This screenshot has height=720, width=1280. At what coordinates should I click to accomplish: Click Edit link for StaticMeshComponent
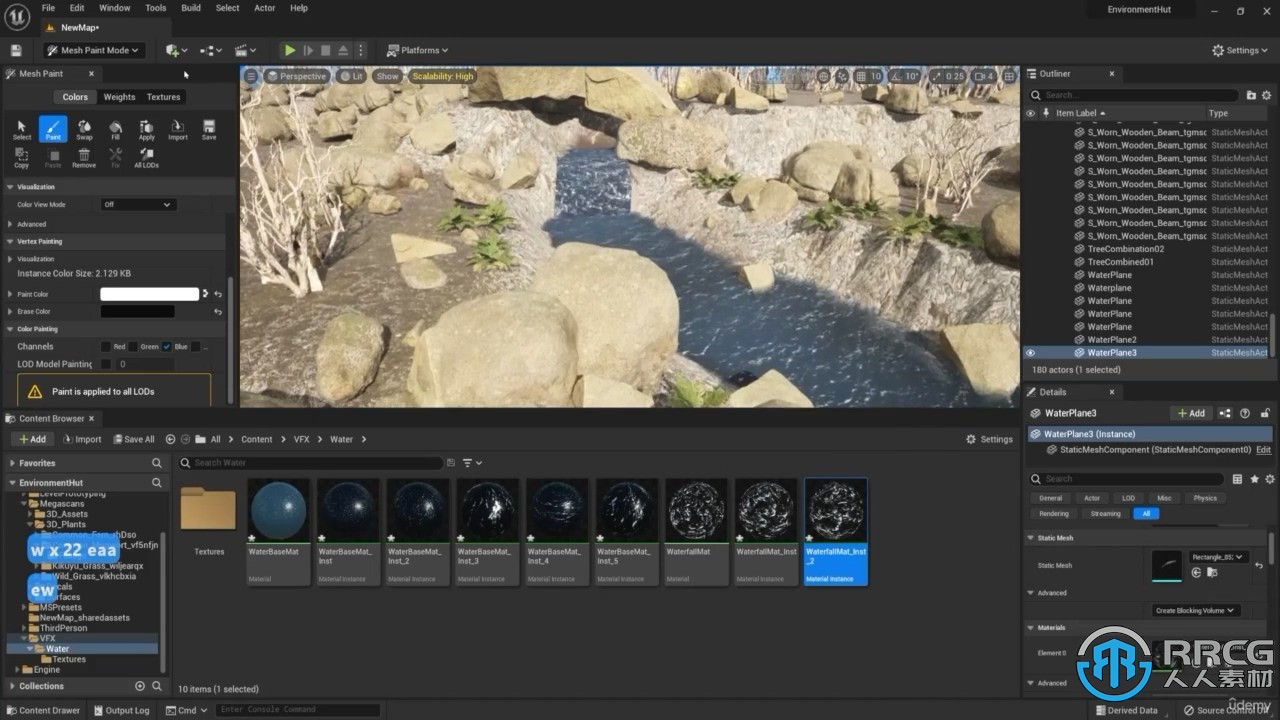click(x=1263, y=450)
